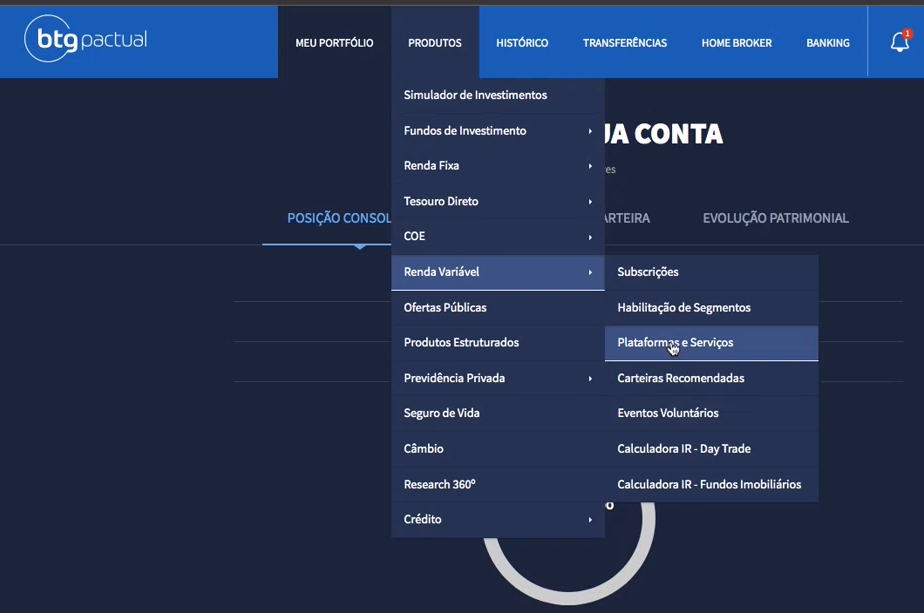Open Simulador de Investimentos
Image resolution: width=924 pixels, height=613 pixels.
tap(498, 95)
